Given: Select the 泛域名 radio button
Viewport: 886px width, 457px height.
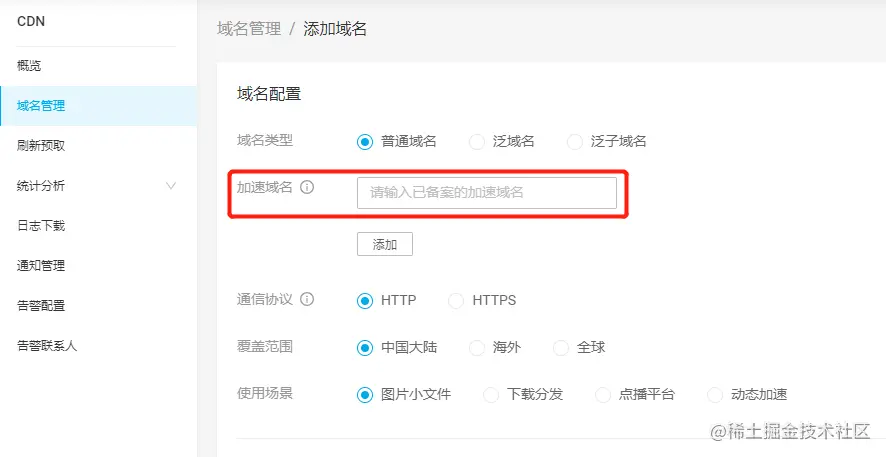Looking at the screenshot, I should click(476, 141).
